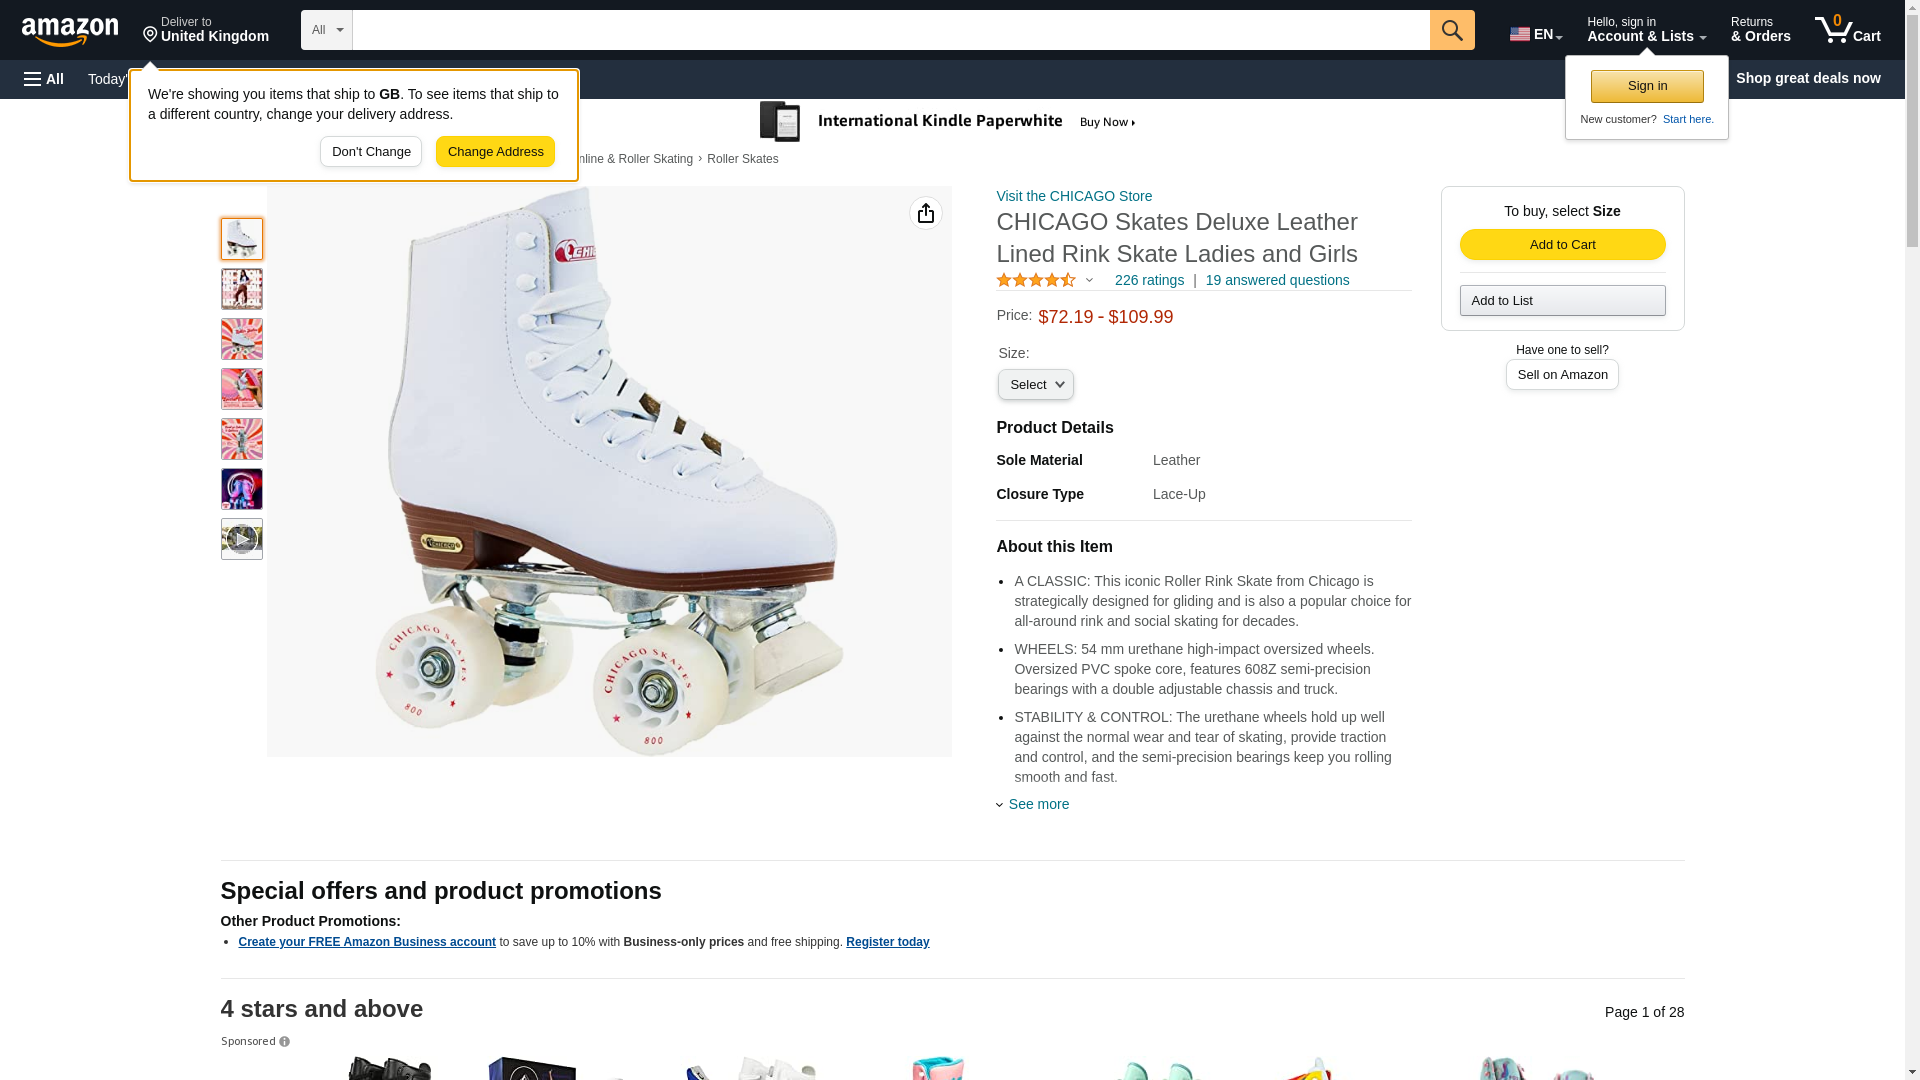Click the yellow Sign in button
This screenshot has height=1080, width=1920.
[x=1647, y=86]
